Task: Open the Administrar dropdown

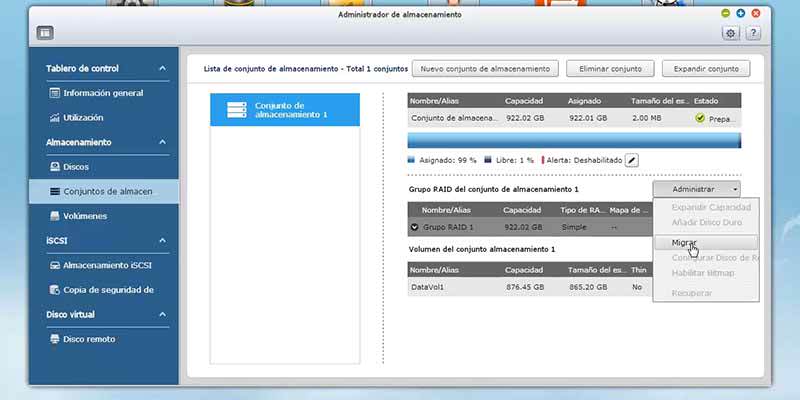Action: point(696,189)
